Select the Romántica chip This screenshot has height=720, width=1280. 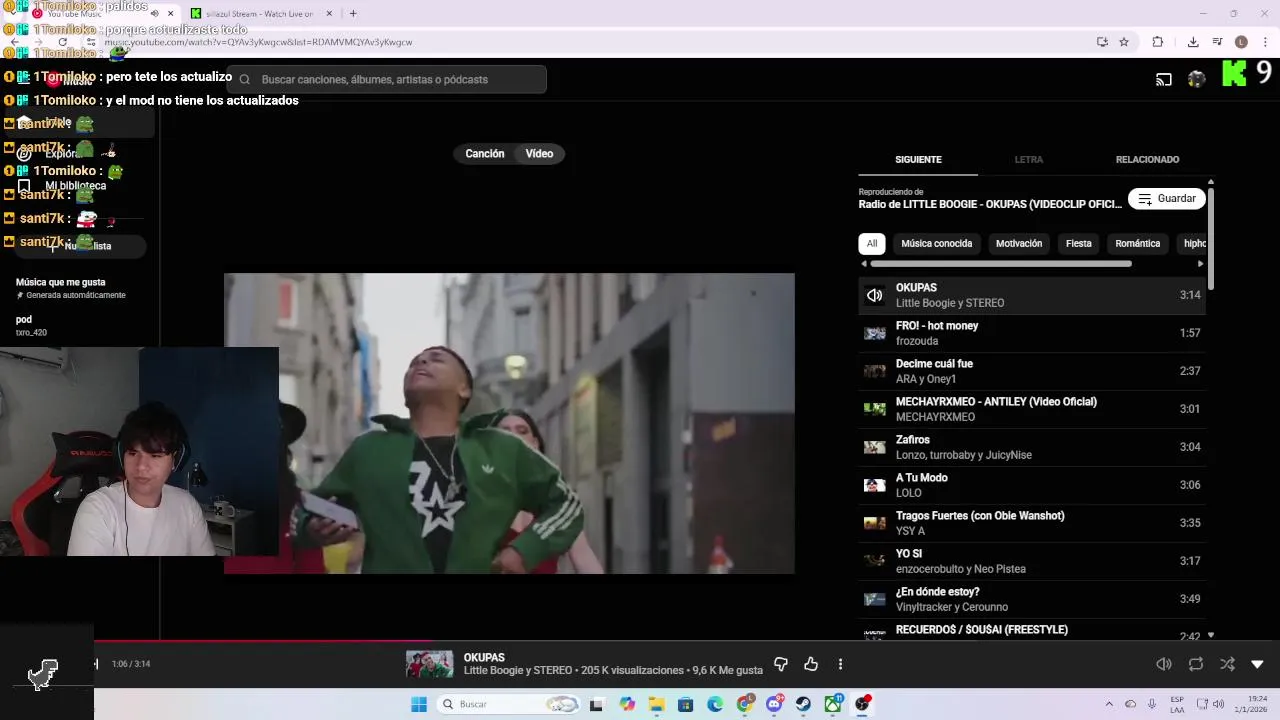pos(1138,244)
